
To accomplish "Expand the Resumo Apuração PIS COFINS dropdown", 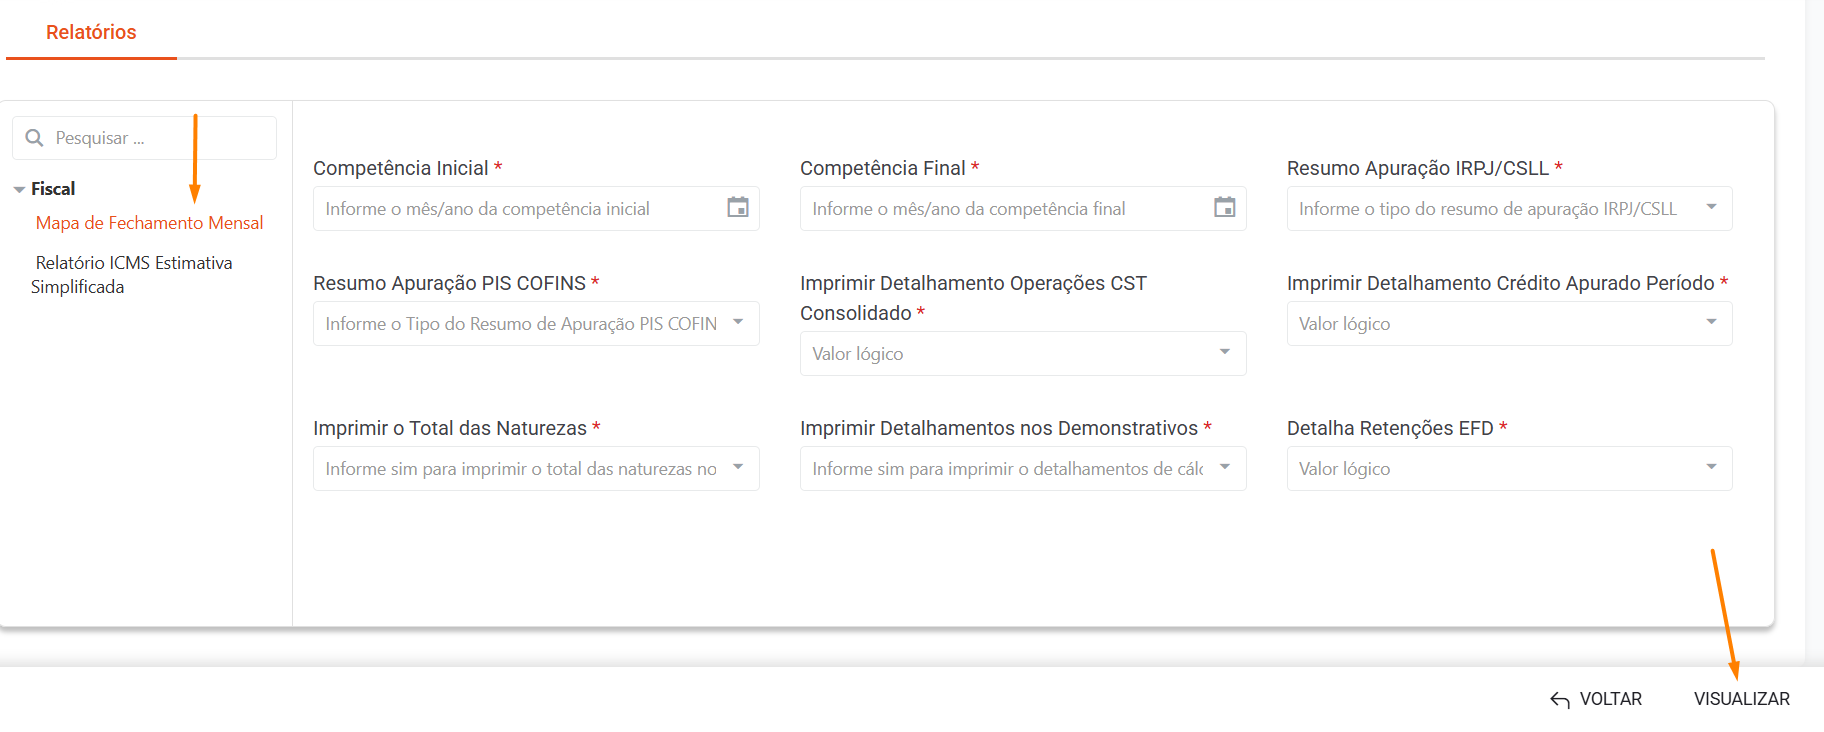I will (x=738, y=323).
